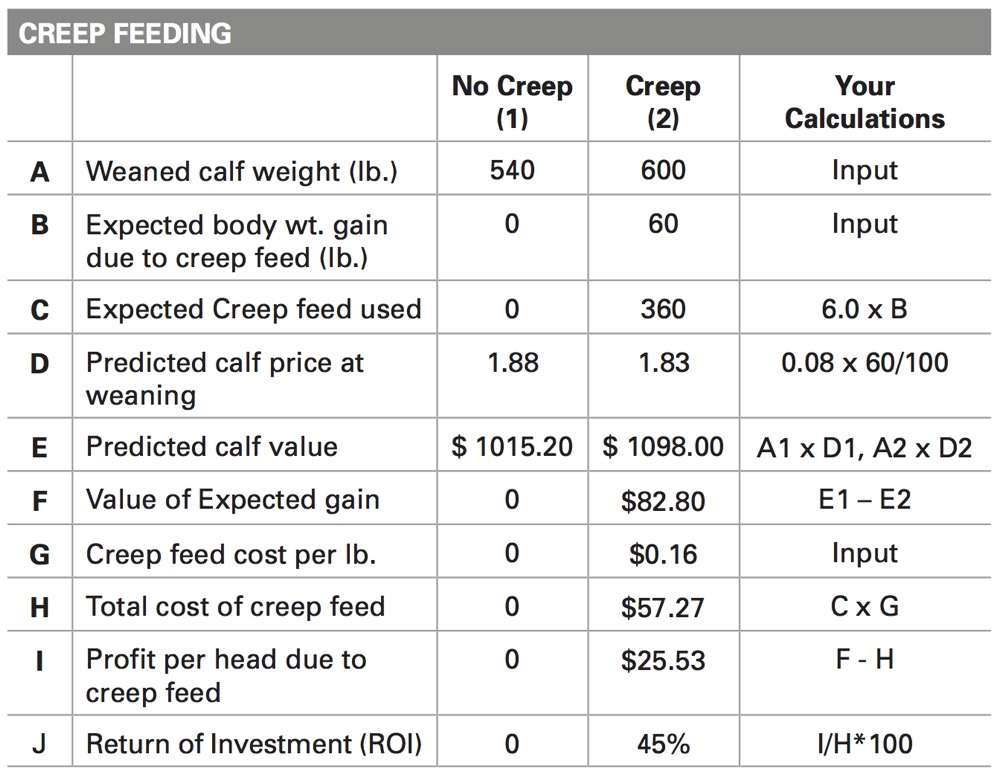The width and height of the screenshot is (1000, 775).
Task: Click the Expected Creep feed used label
Action: click(253, 309)
